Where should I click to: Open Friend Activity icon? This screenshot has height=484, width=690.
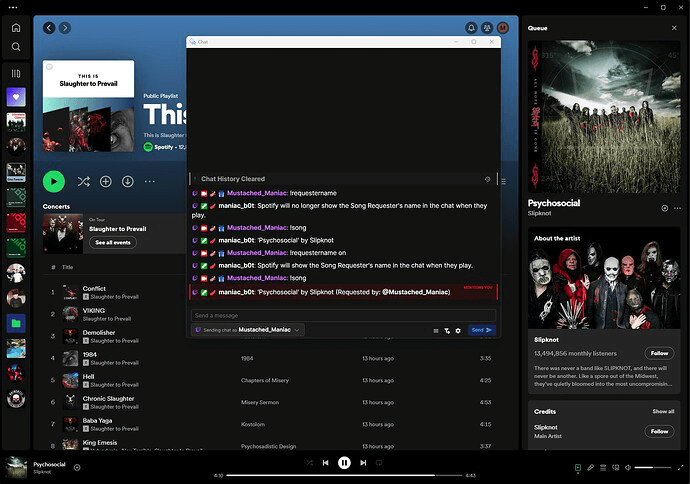click(487, 28)
